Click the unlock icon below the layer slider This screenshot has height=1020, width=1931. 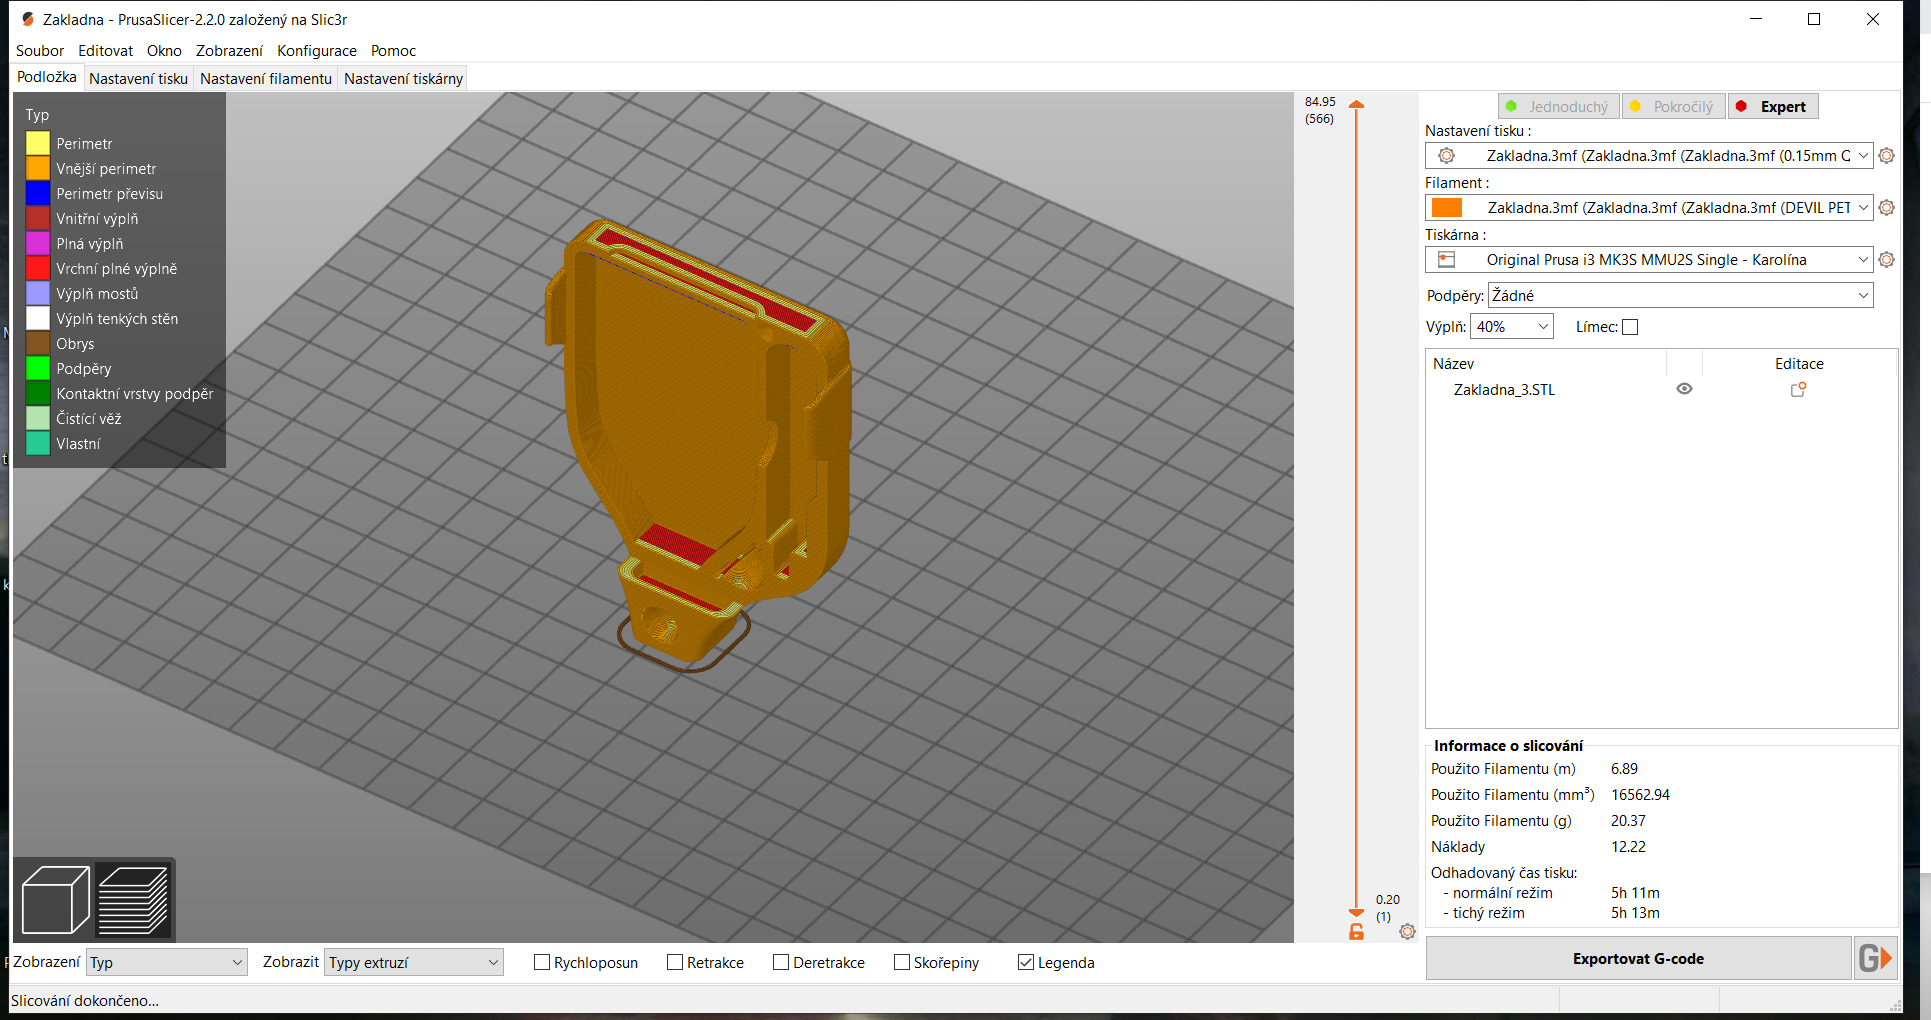[1356, 931]
